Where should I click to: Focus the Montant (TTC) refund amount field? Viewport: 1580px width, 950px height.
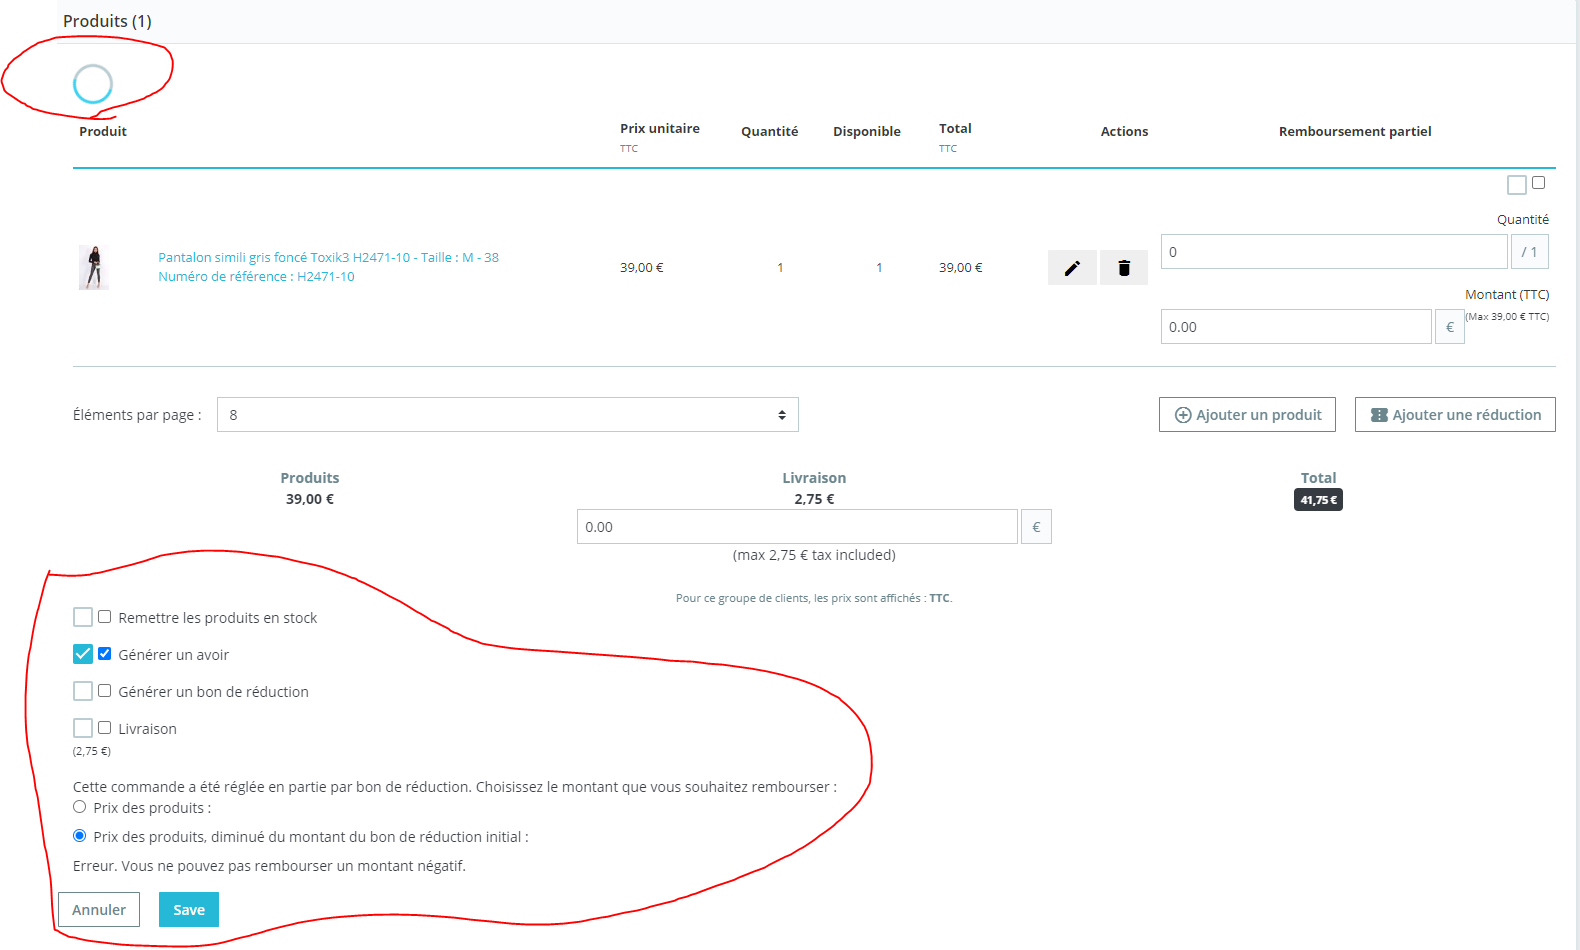(1296, 327)
